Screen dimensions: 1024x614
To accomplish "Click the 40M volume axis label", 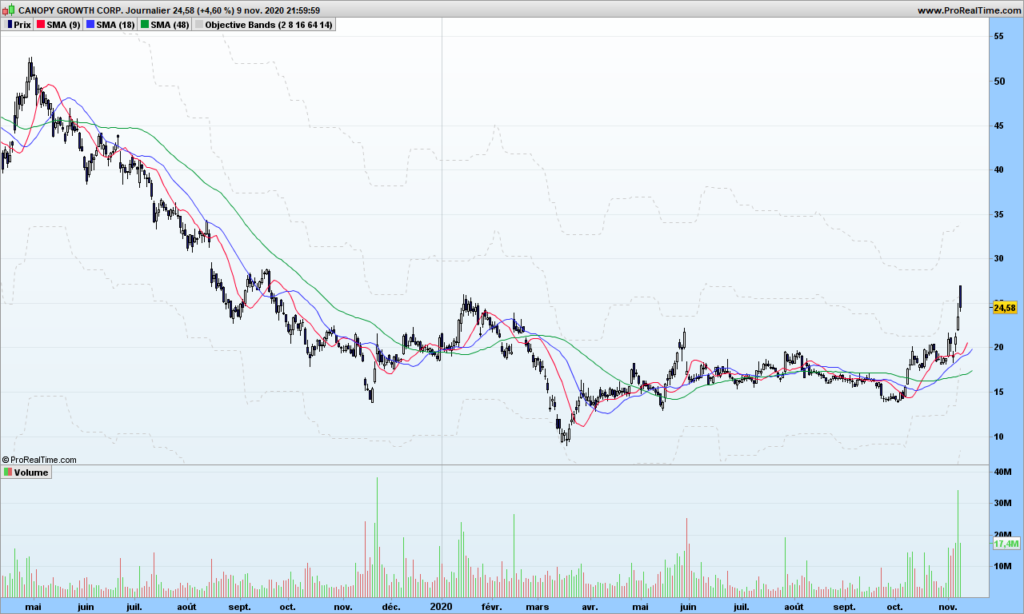I will (1002, 472).
